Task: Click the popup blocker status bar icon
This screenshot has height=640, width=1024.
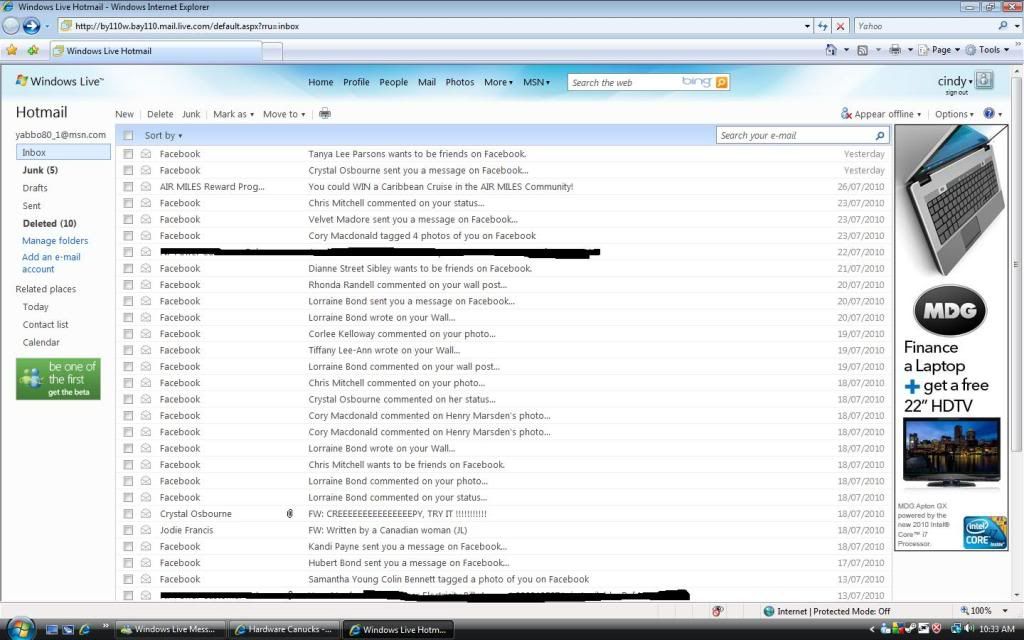Action: [718, 611]
